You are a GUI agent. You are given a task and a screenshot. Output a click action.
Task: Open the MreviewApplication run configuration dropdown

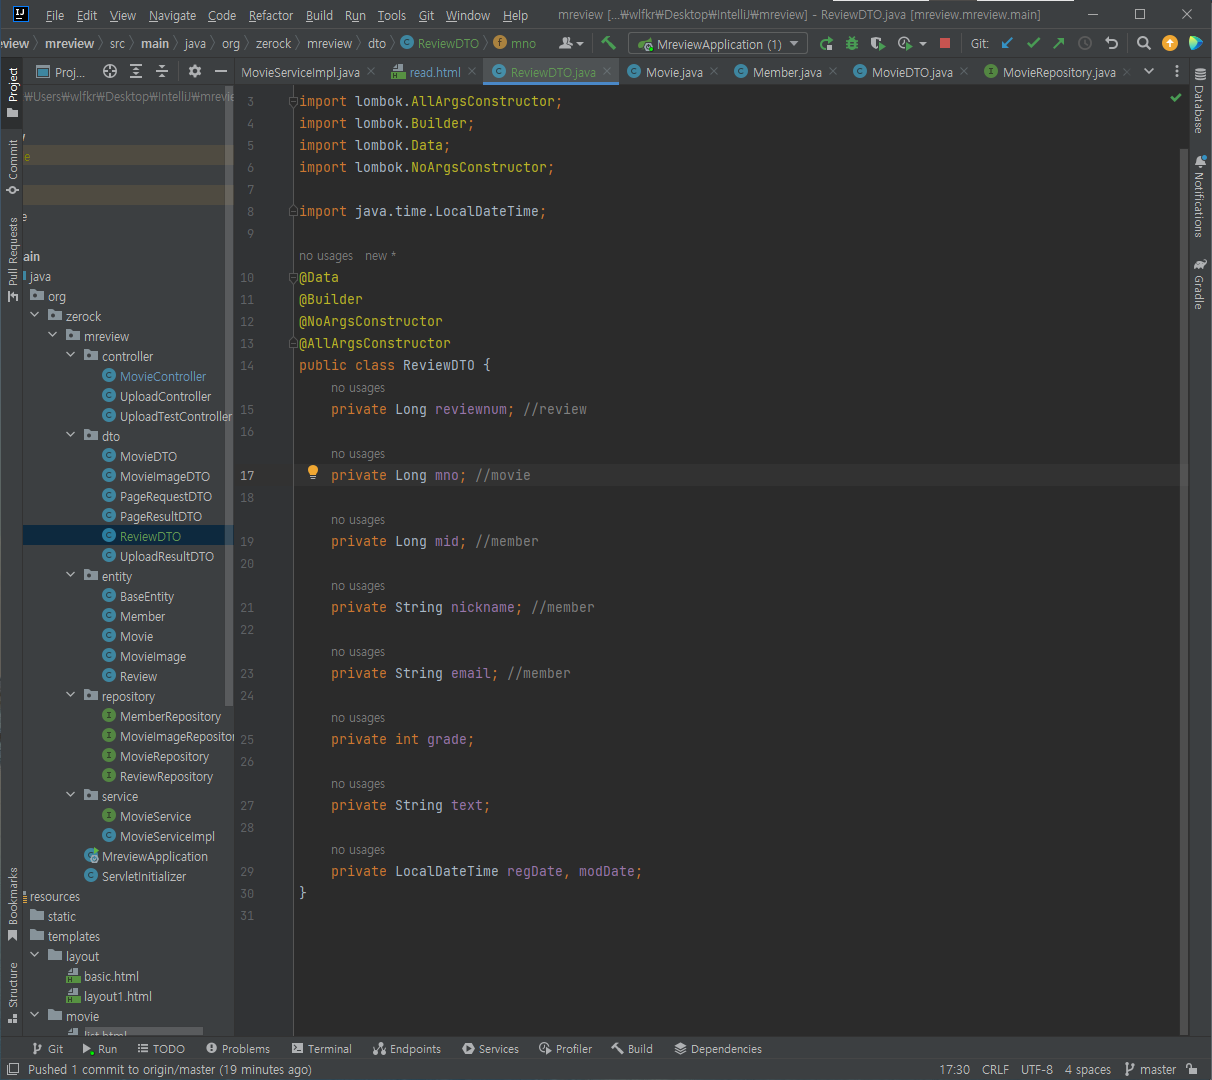tap(718, 44)
